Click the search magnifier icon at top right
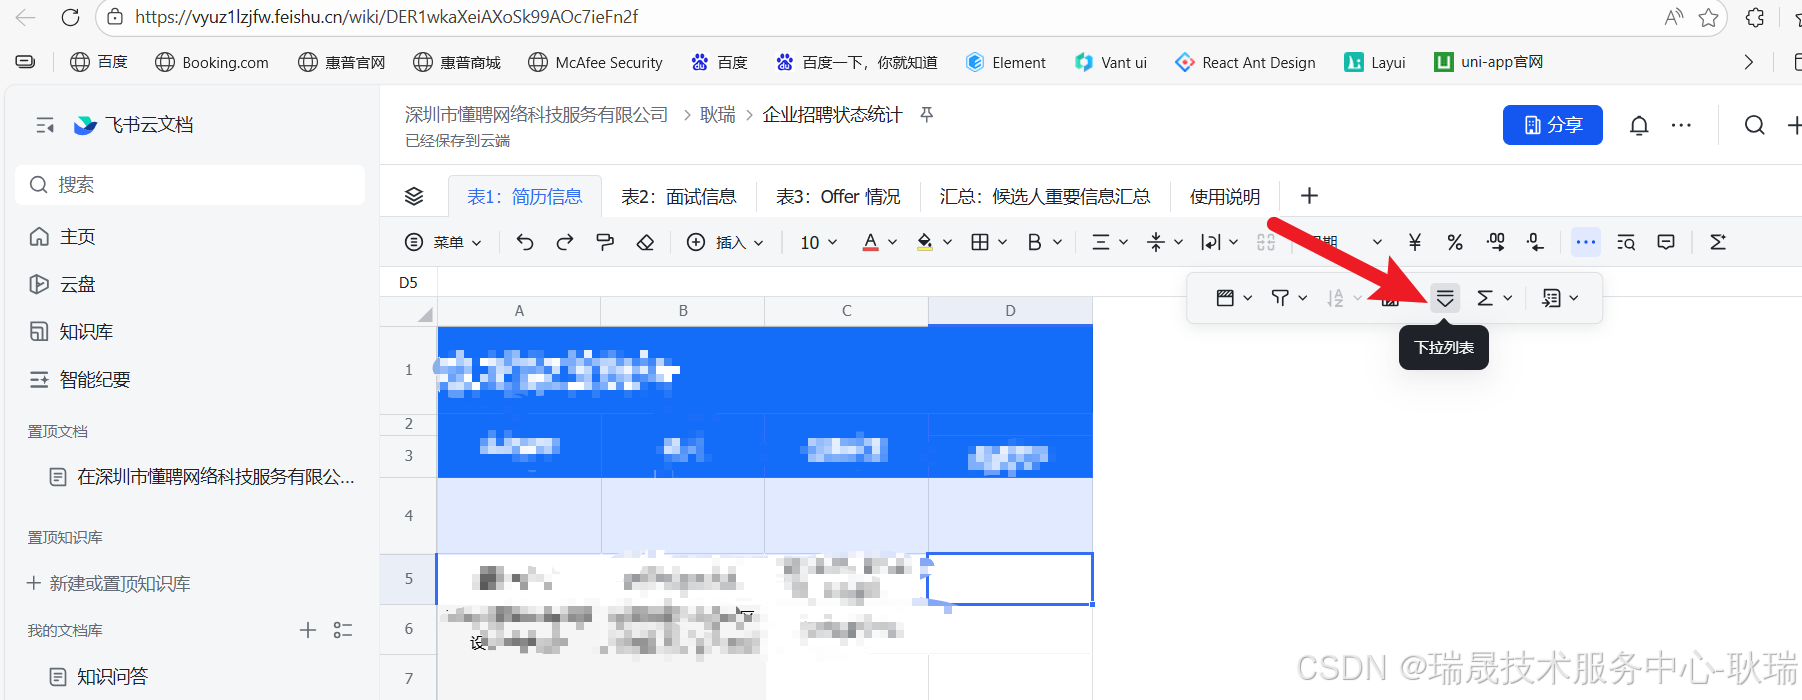The width and height of the screenshot is (1802, 700). click(1754, 125)
